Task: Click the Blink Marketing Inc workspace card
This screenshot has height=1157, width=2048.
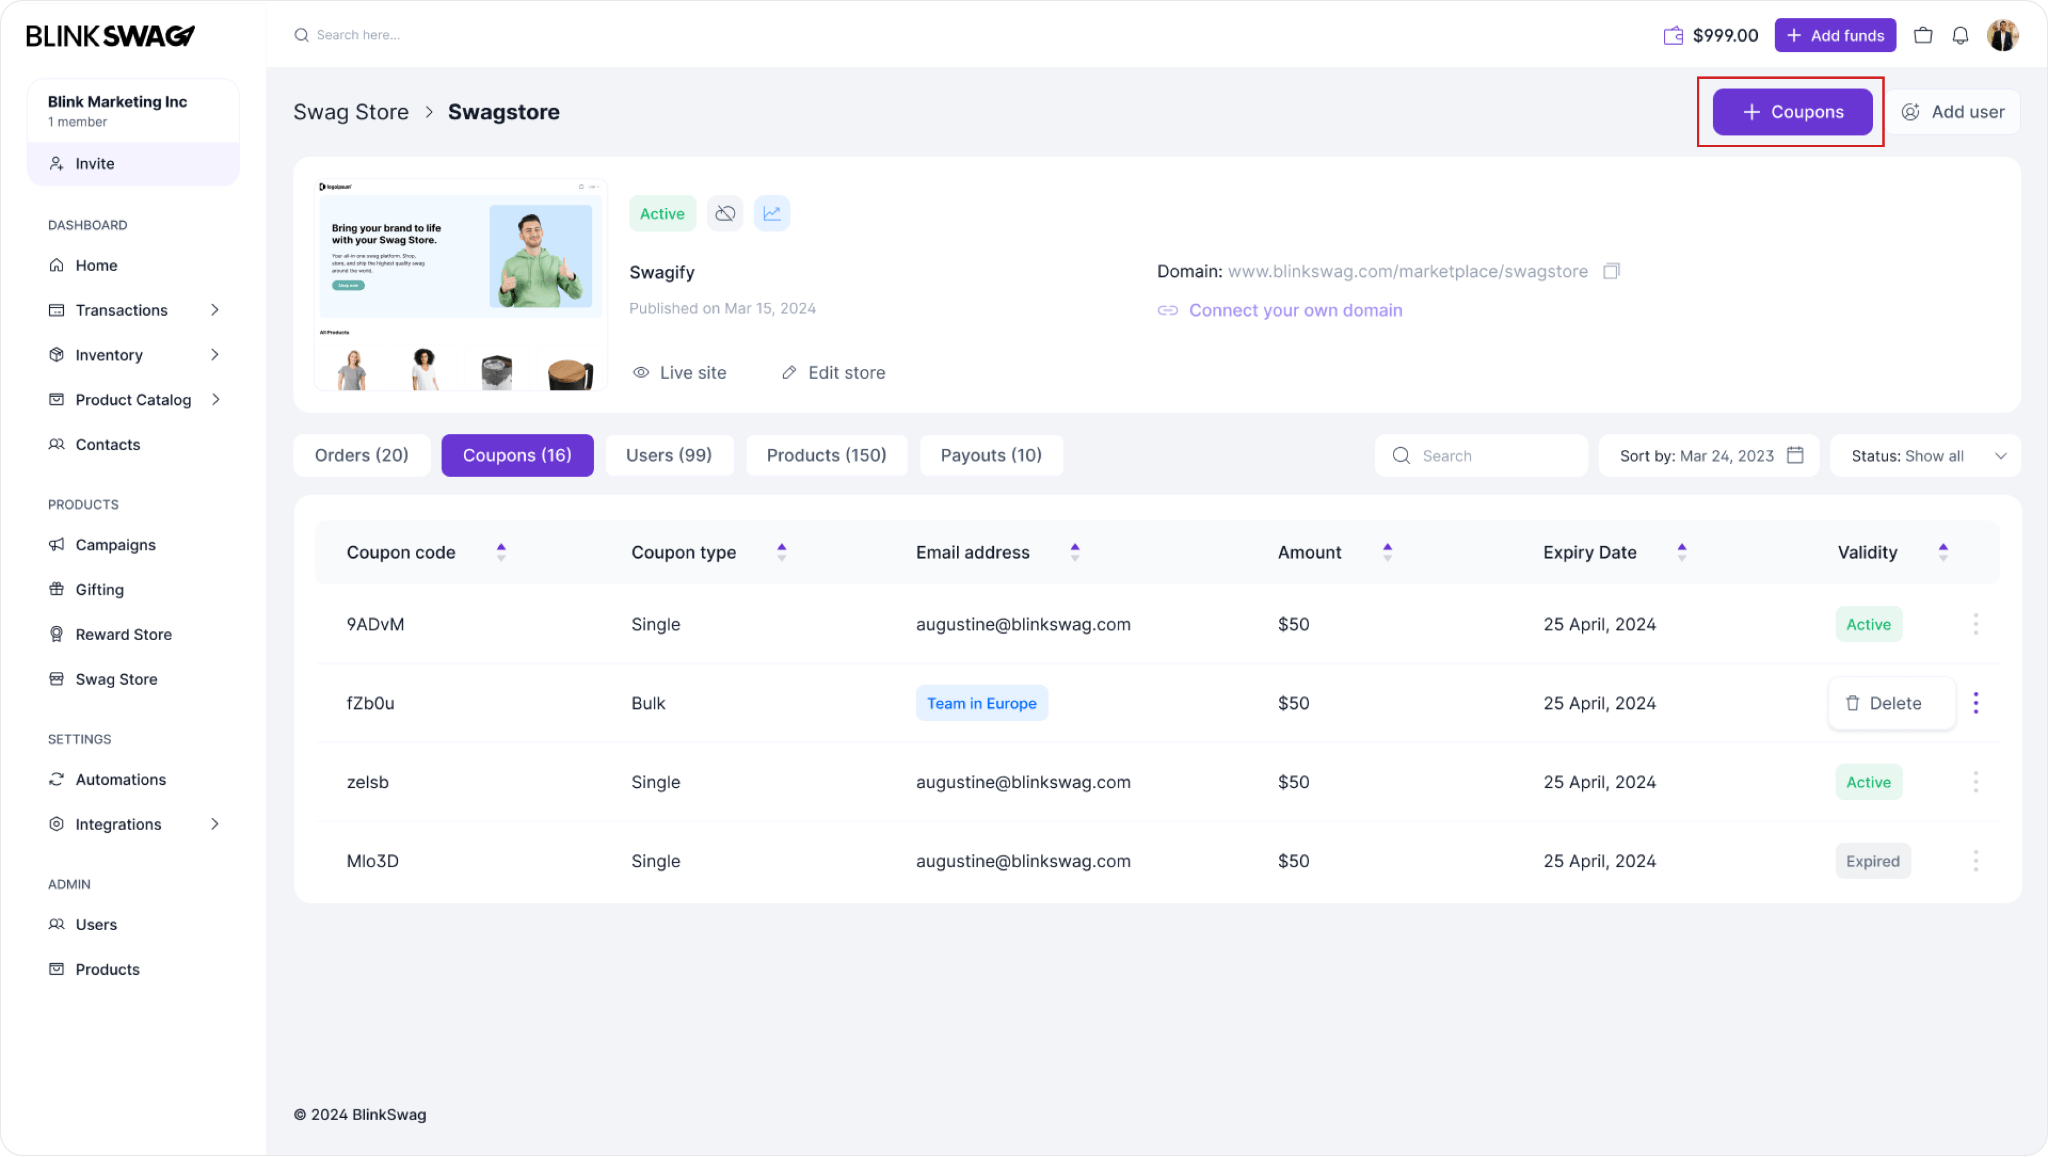Action: click(133, 111)
